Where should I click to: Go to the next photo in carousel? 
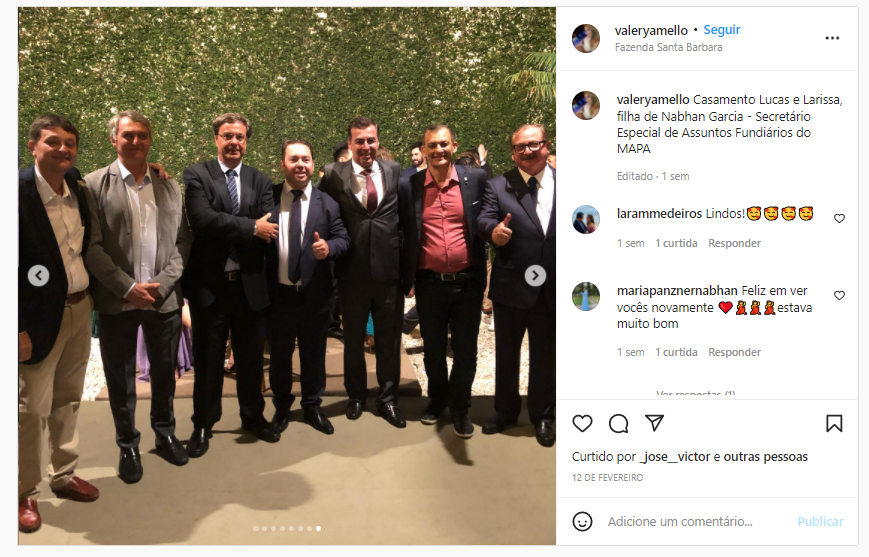click(x=535, y=275)
